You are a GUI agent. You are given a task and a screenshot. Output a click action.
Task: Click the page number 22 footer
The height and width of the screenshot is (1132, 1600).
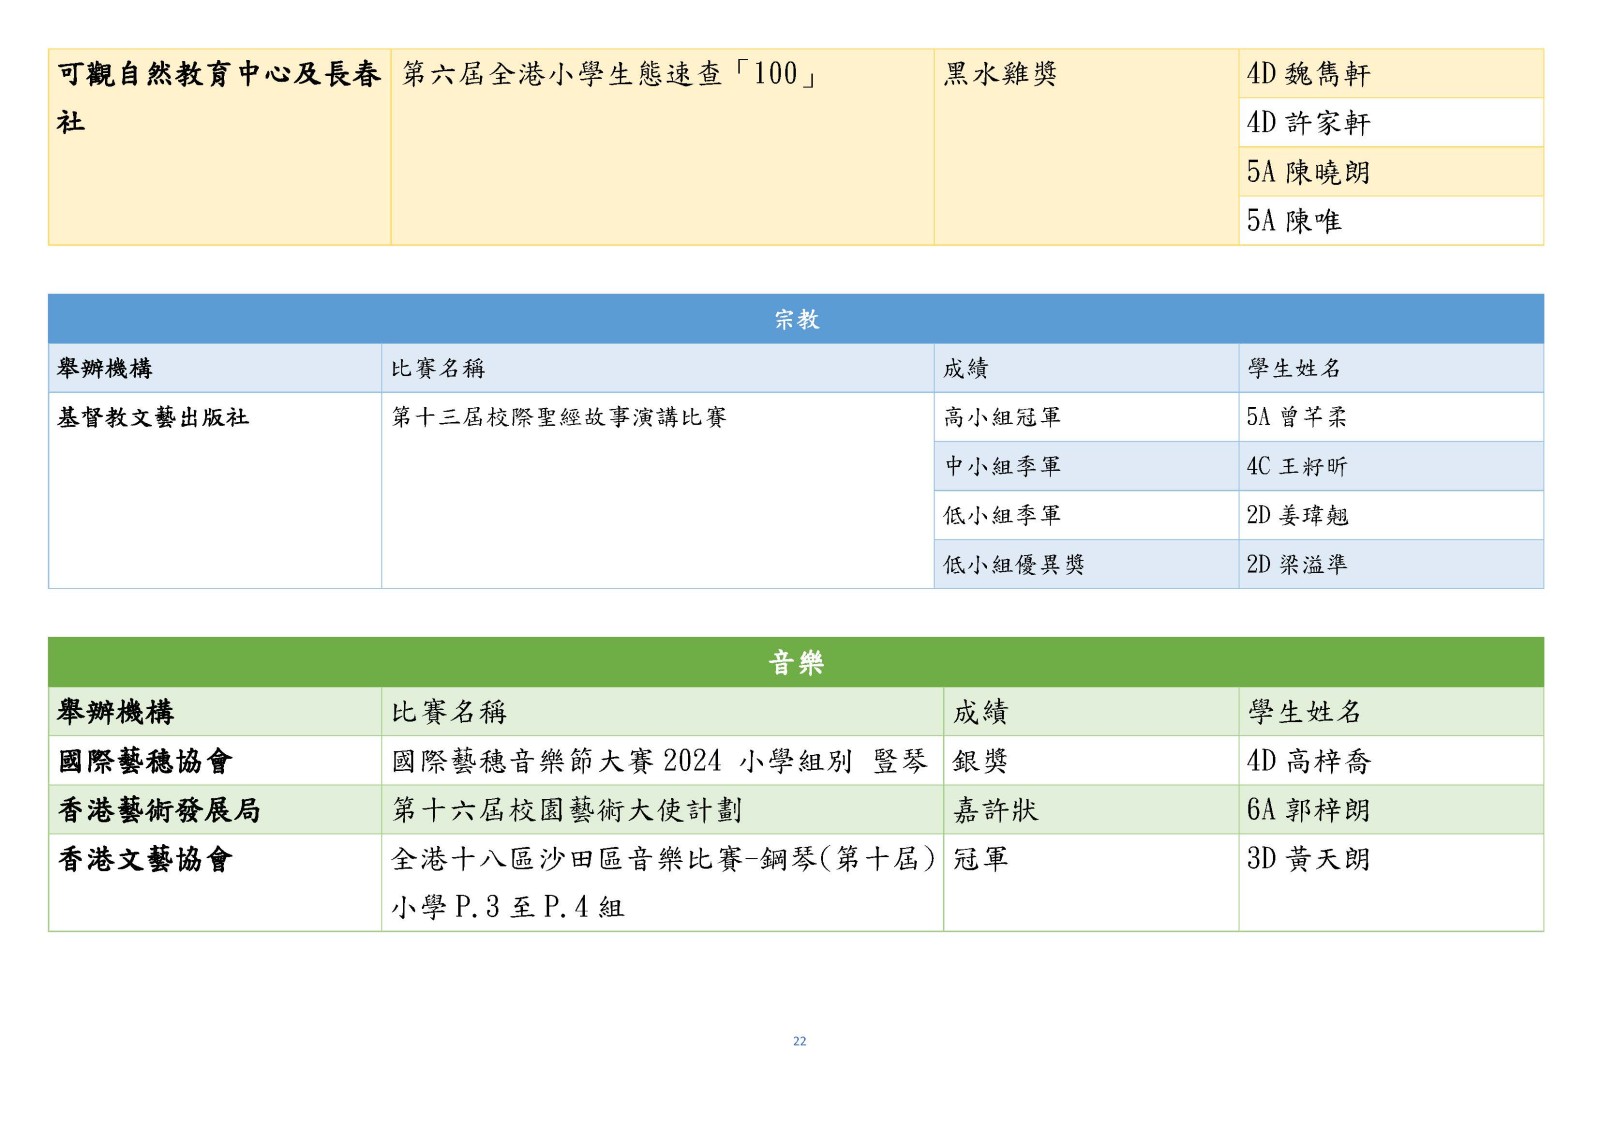[799, 1041]
